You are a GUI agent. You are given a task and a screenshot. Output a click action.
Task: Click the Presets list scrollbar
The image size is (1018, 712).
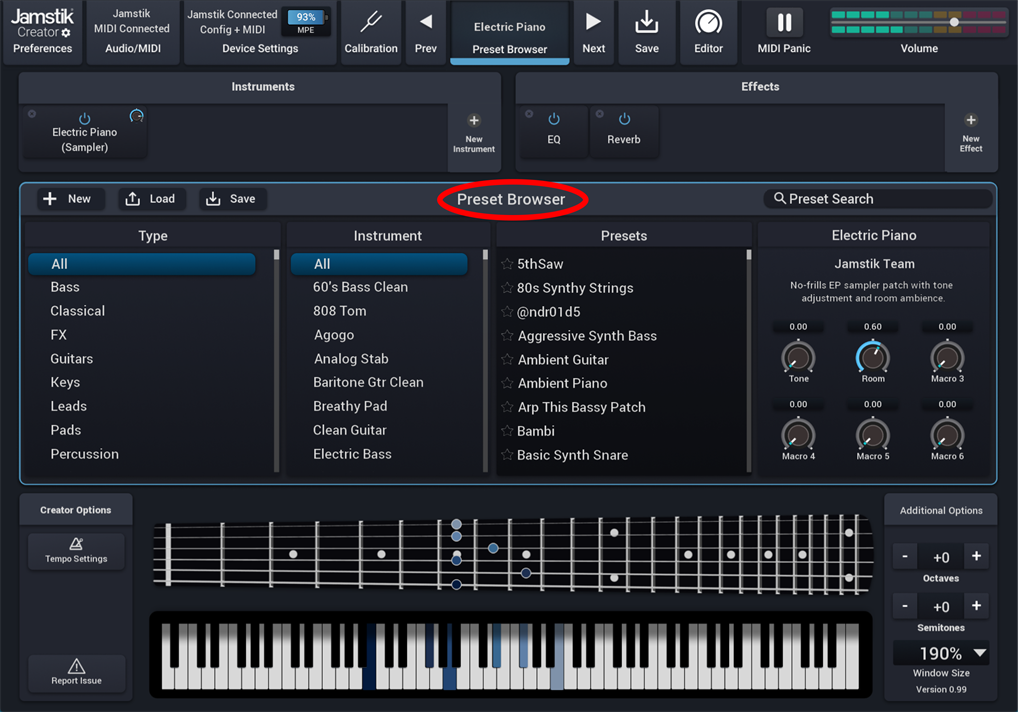tap(749, 360)
